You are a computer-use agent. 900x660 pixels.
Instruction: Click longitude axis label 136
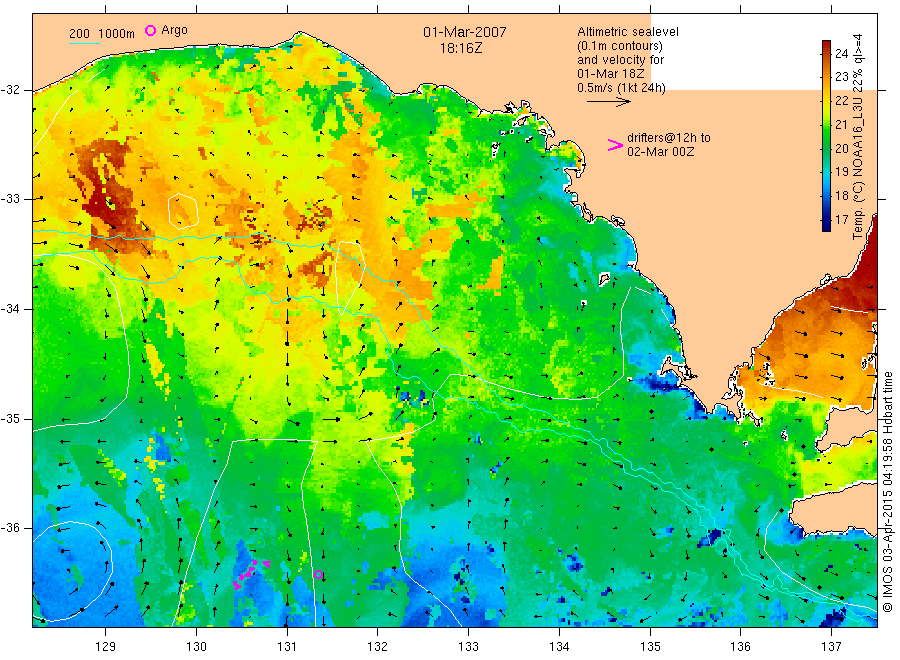740,647
